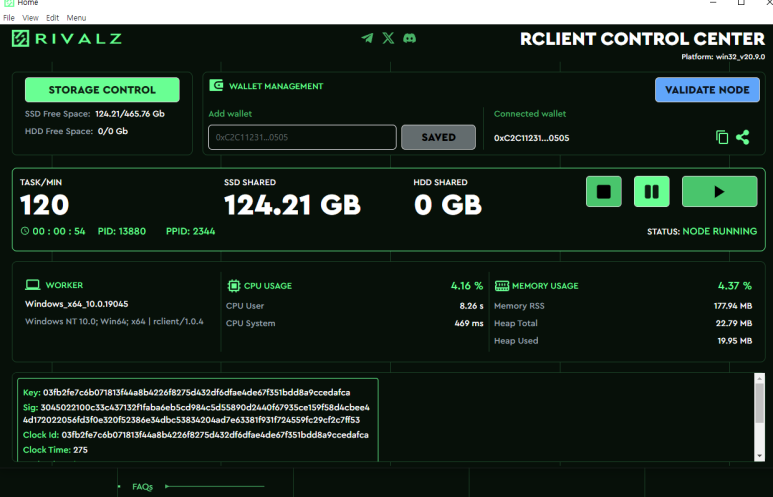This screenshot has width=773, height=497.
Task: Click the SSD free space value 124.21/465.76 Gb
Action: pyautogui.click(x=130, y=114)
